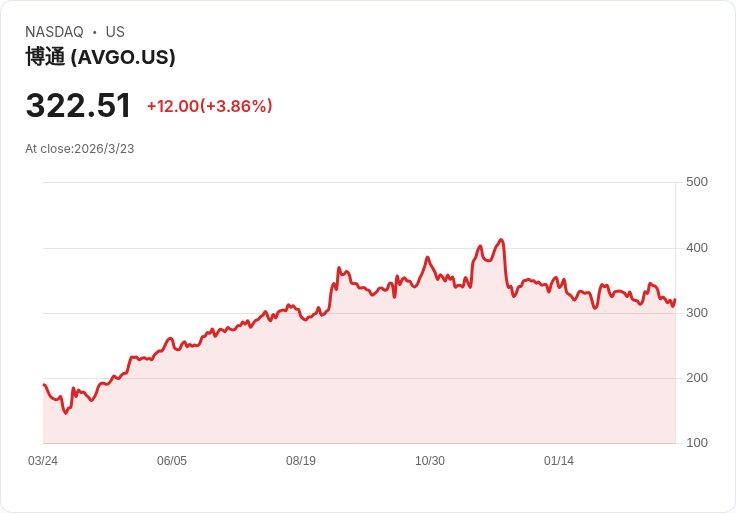Click the At close date text
736x513 pixels.
[79, 149]
